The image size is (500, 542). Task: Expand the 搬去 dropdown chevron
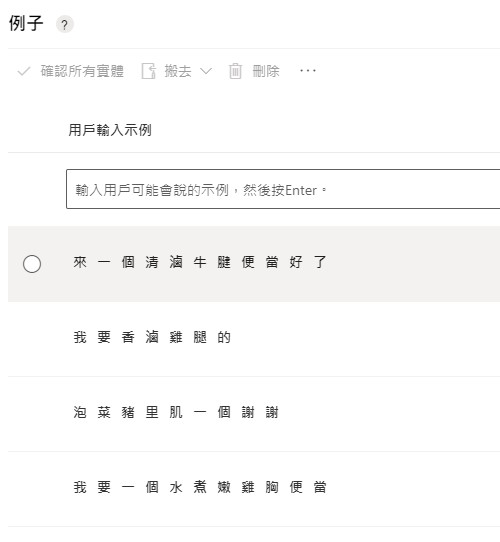(206, 71)
